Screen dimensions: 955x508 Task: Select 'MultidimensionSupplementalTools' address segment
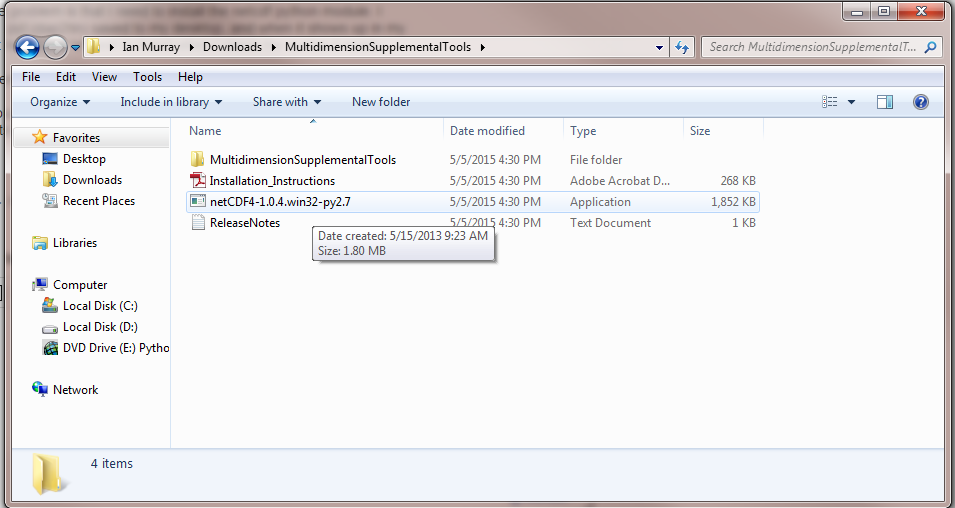coord(378,47)
